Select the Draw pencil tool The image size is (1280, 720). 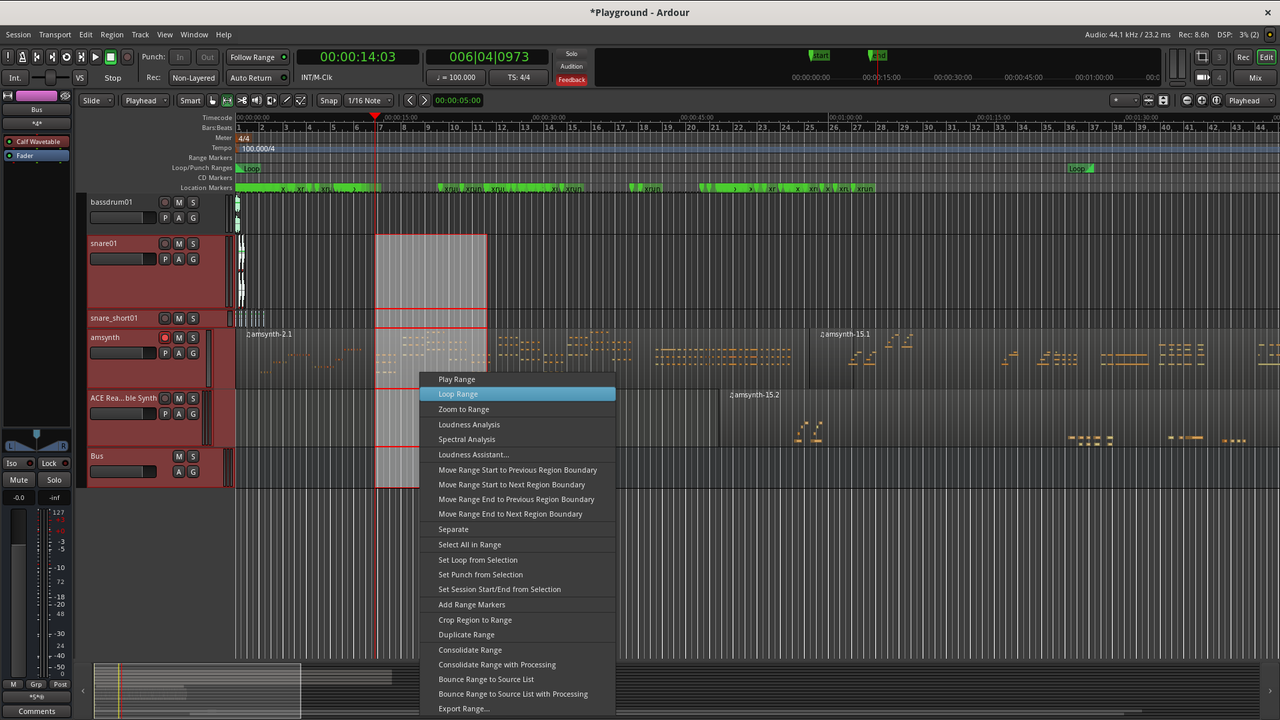point(286,100)
